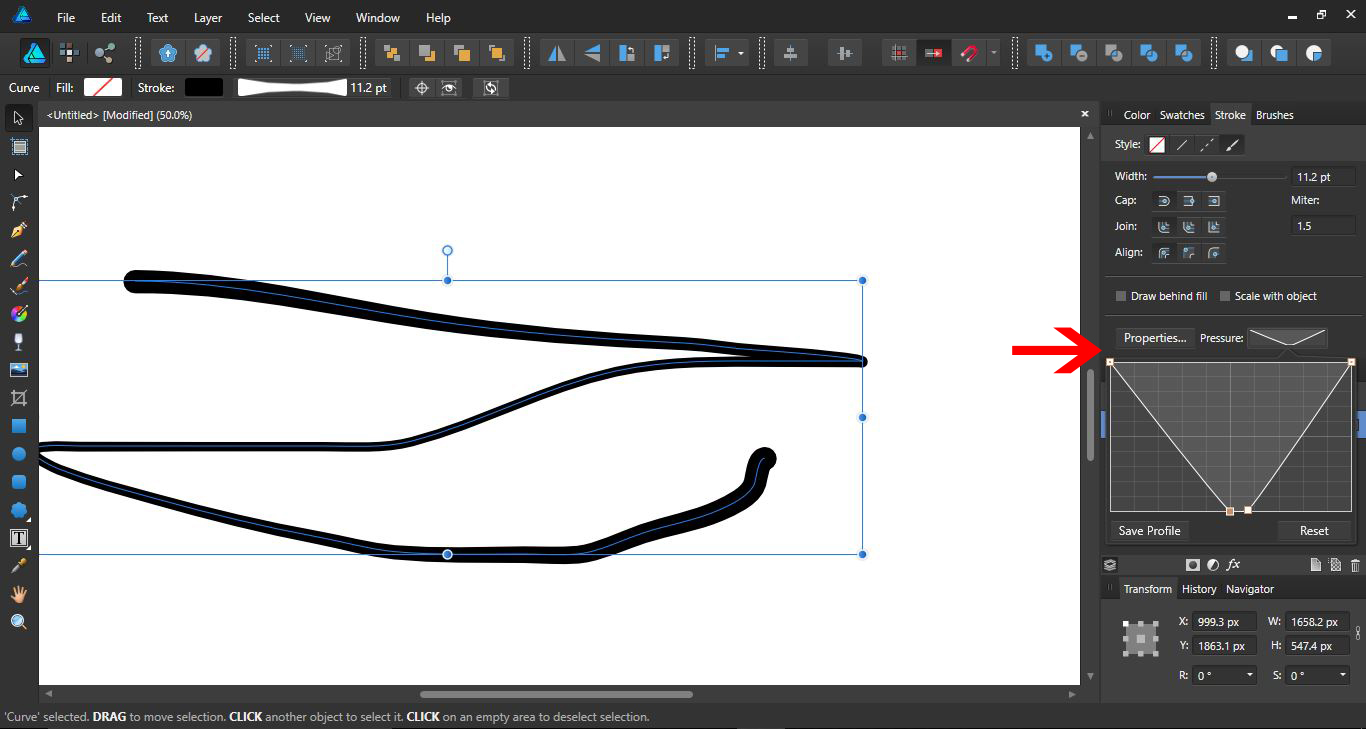
Task: Select the Pen tool
Action: coord(18,230)
